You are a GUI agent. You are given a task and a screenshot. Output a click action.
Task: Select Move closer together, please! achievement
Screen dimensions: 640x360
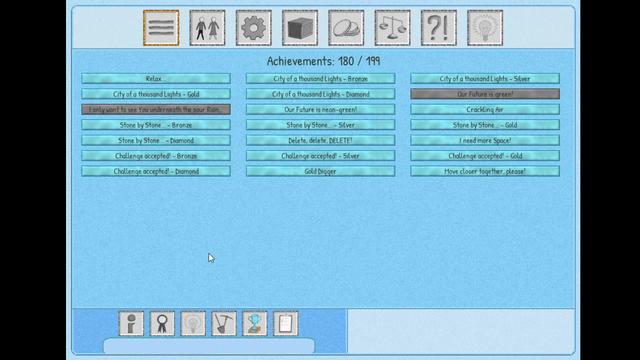pyautogui.click(x=485, y=171)
